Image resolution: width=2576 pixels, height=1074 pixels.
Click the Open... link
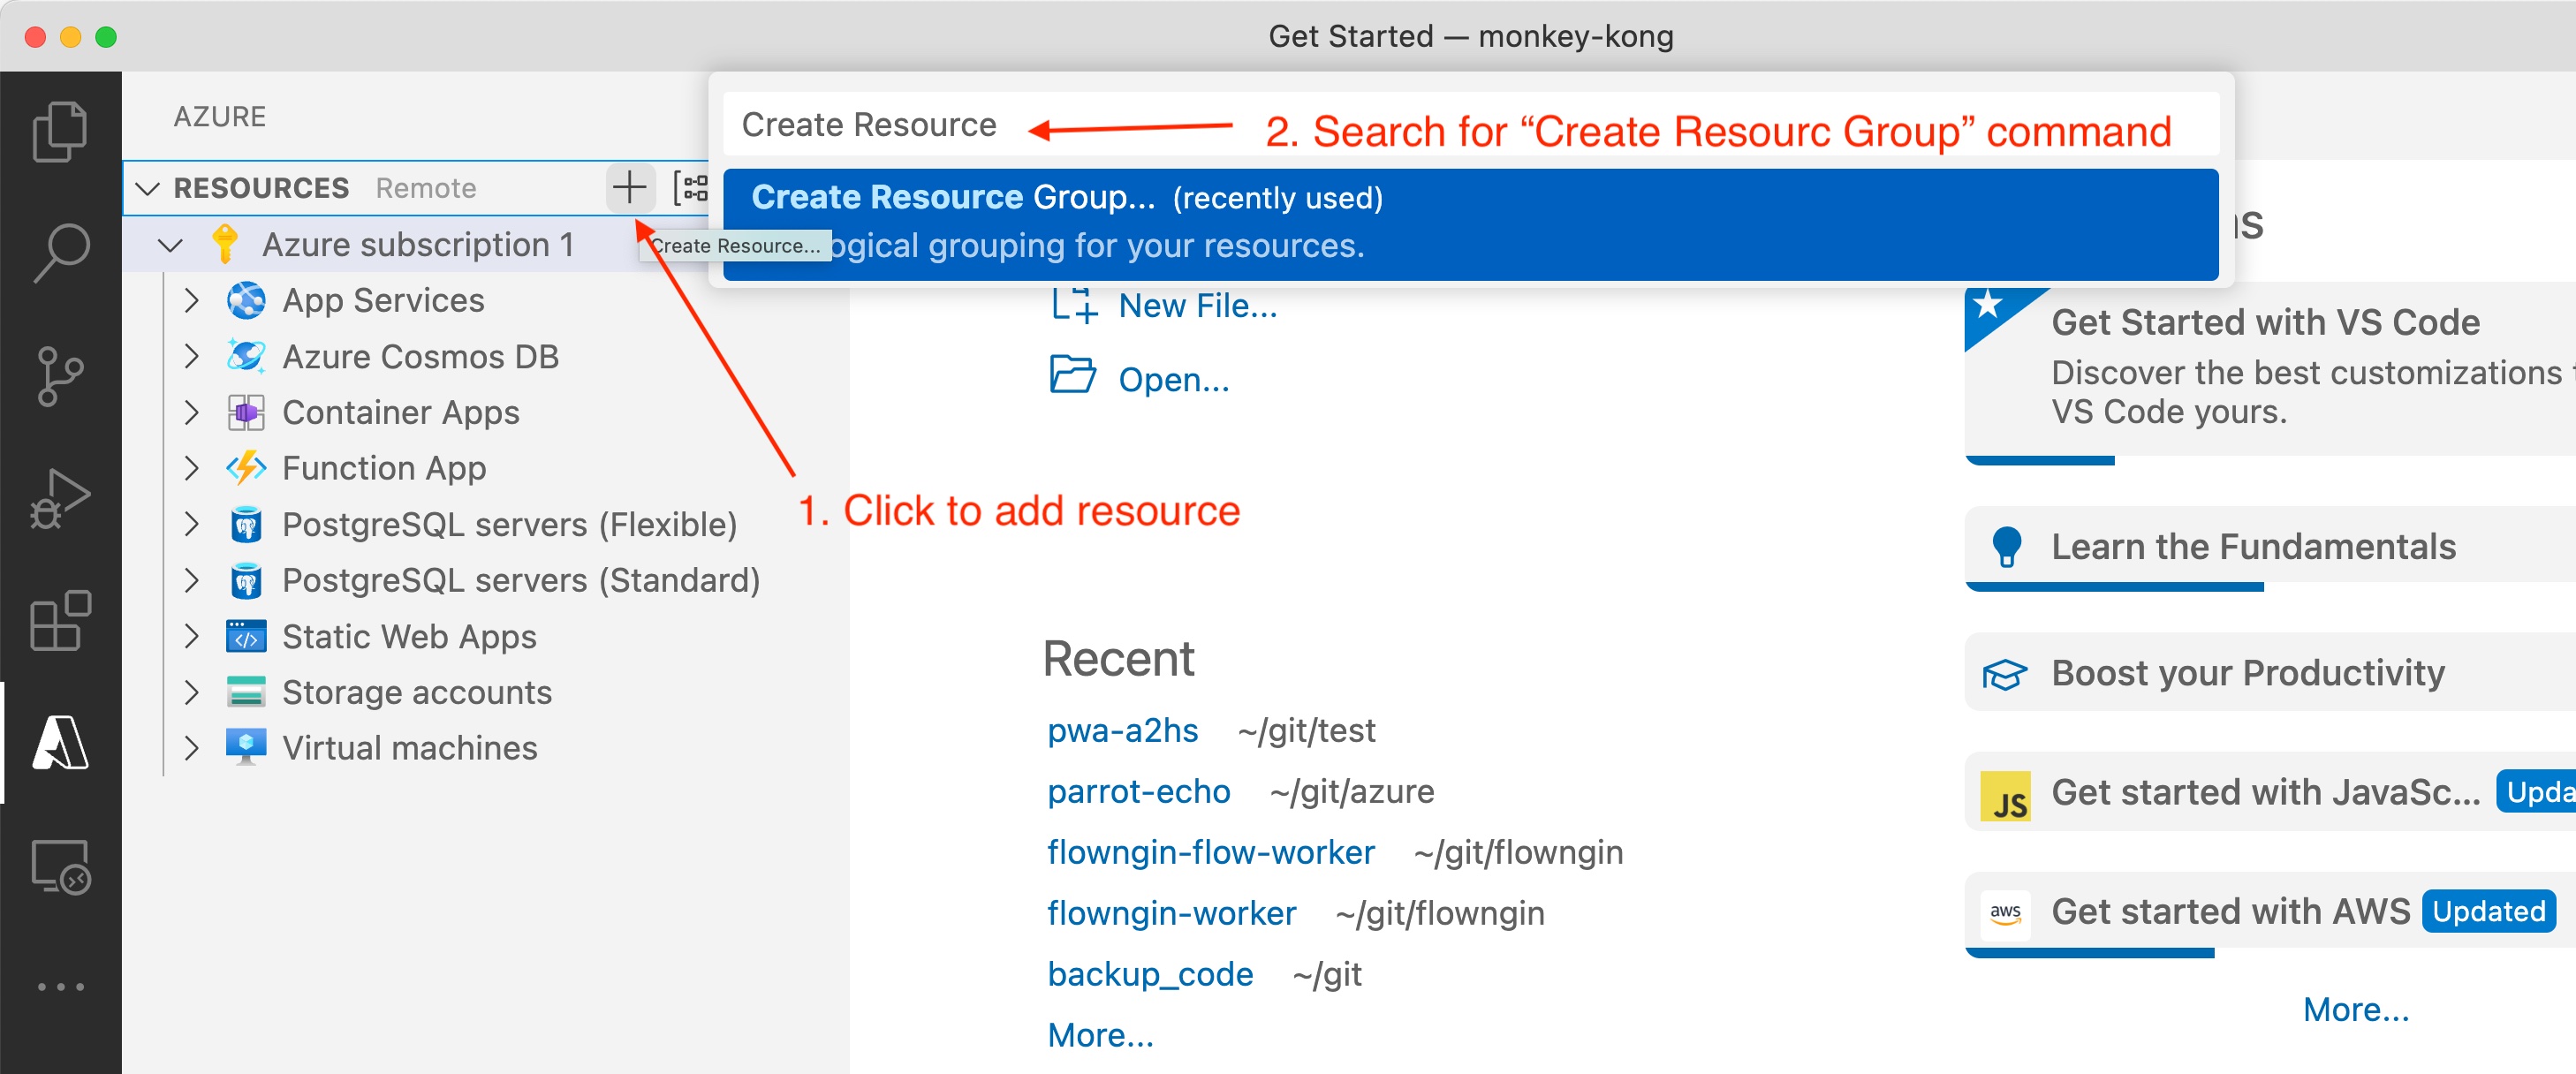[1173, 380]
